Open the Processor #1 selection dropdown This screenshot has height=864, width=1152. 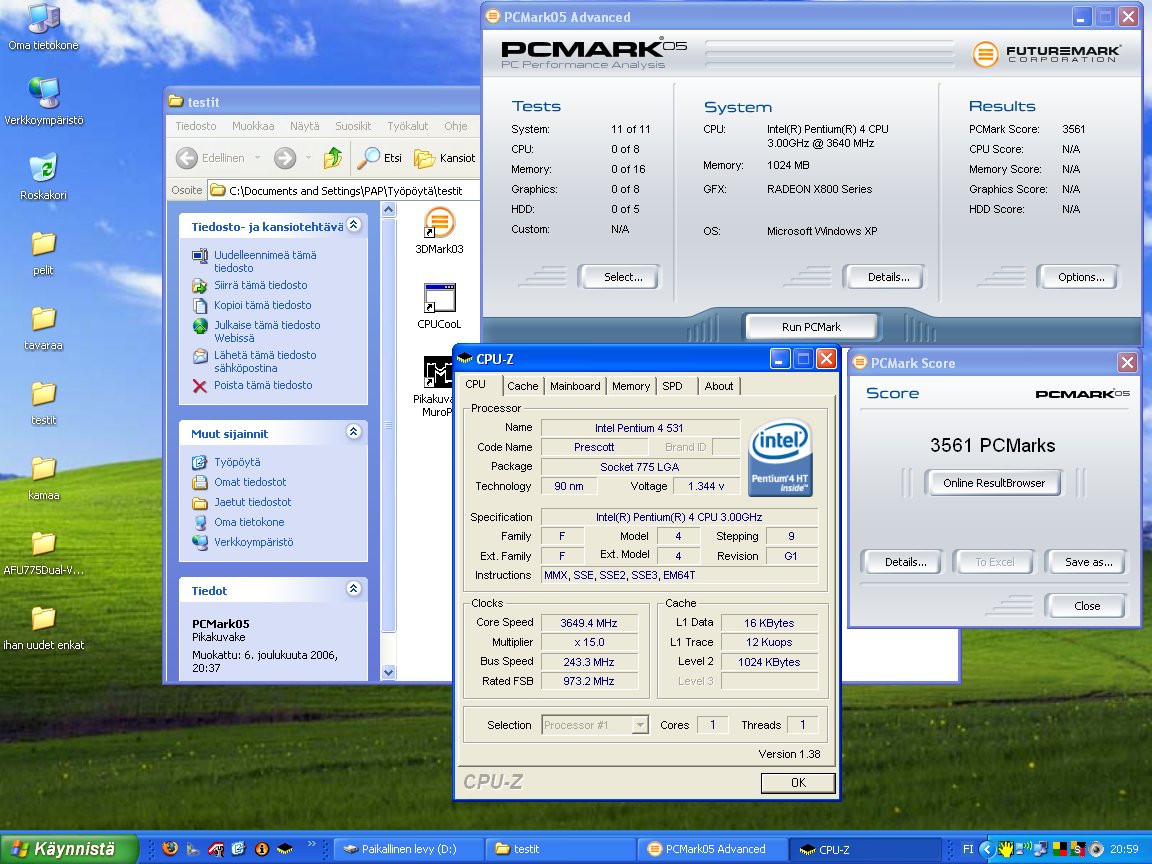640,725
